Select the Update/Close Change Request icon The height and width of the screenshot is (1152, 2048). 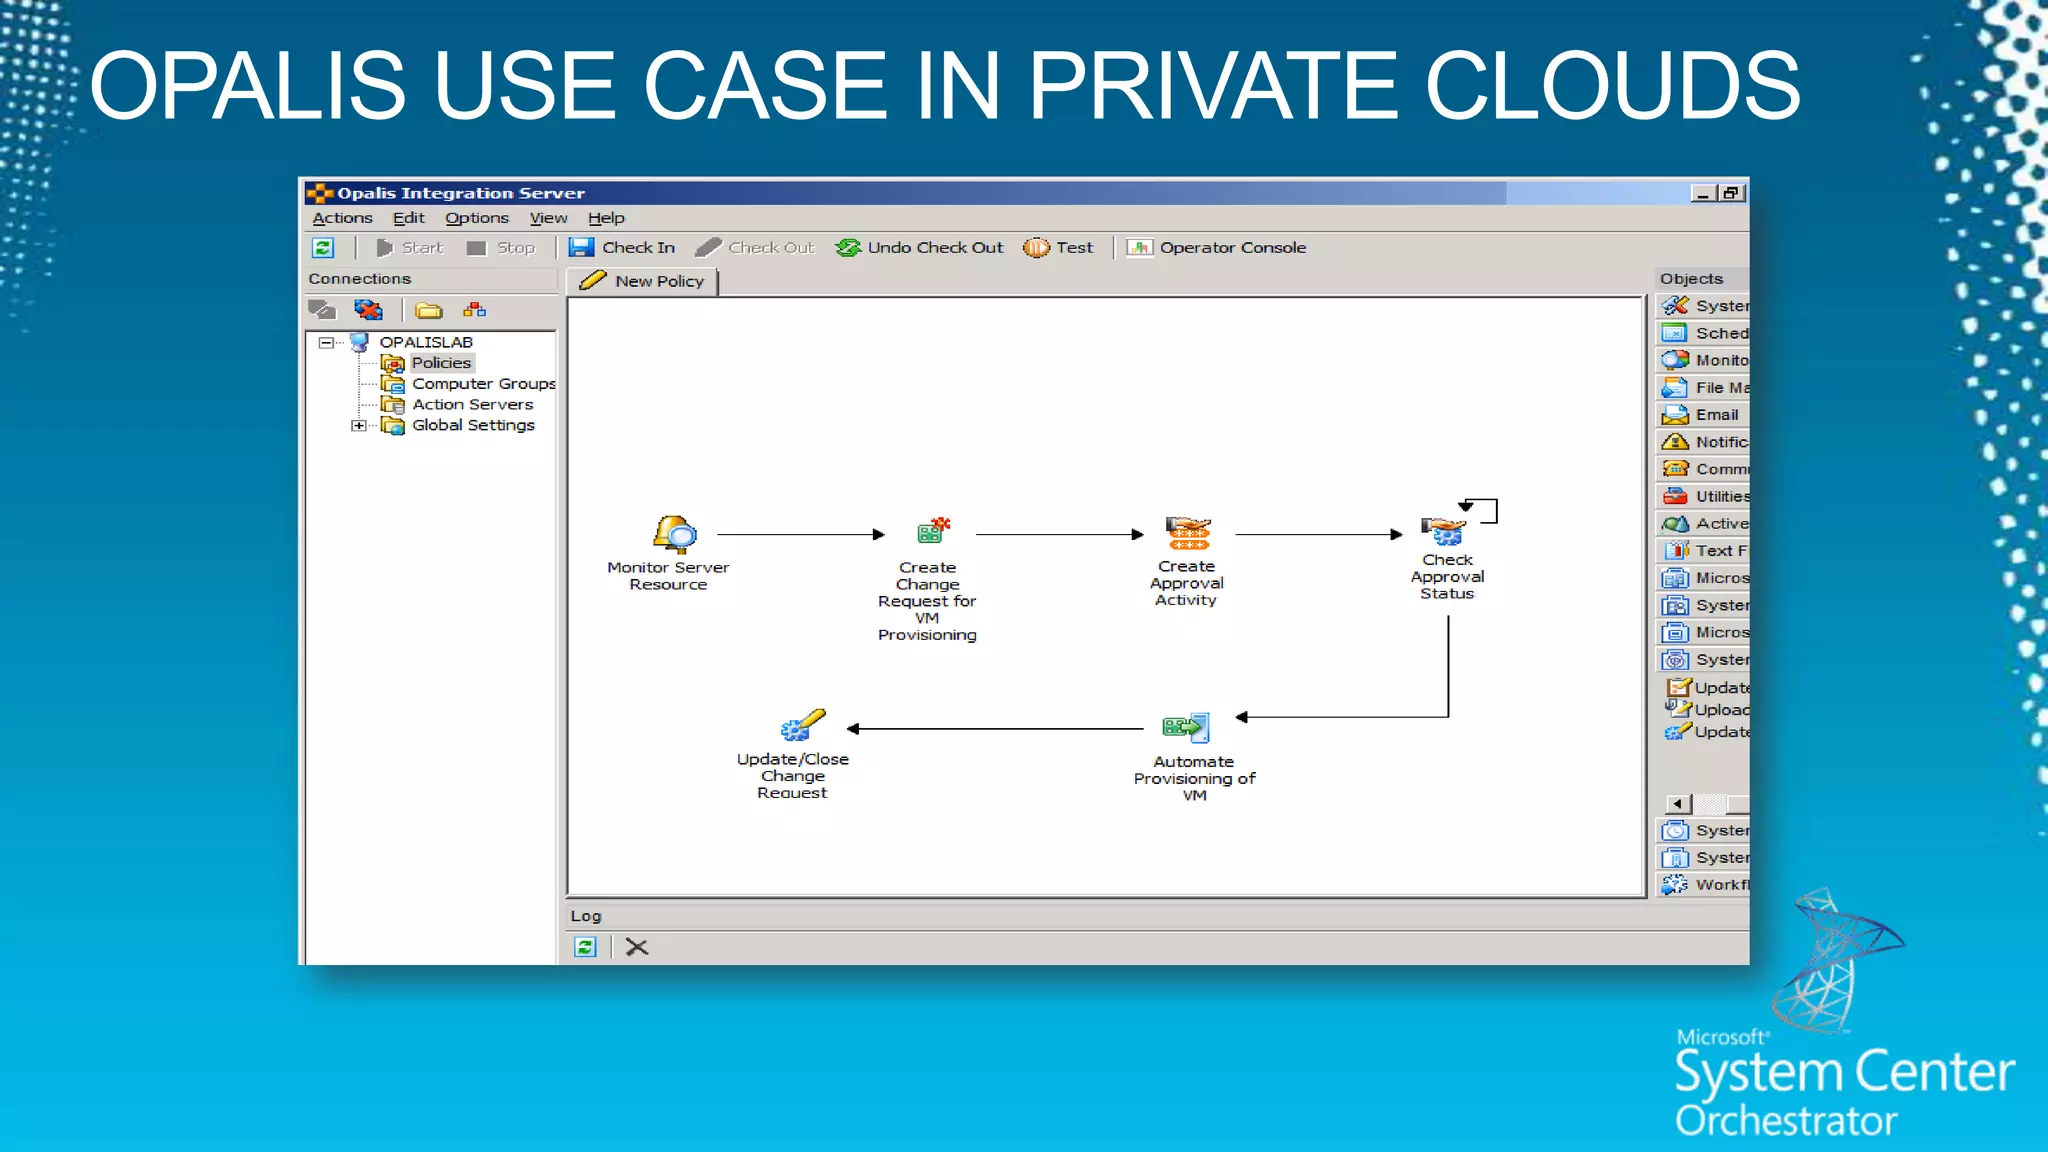(x=802, y=724)
